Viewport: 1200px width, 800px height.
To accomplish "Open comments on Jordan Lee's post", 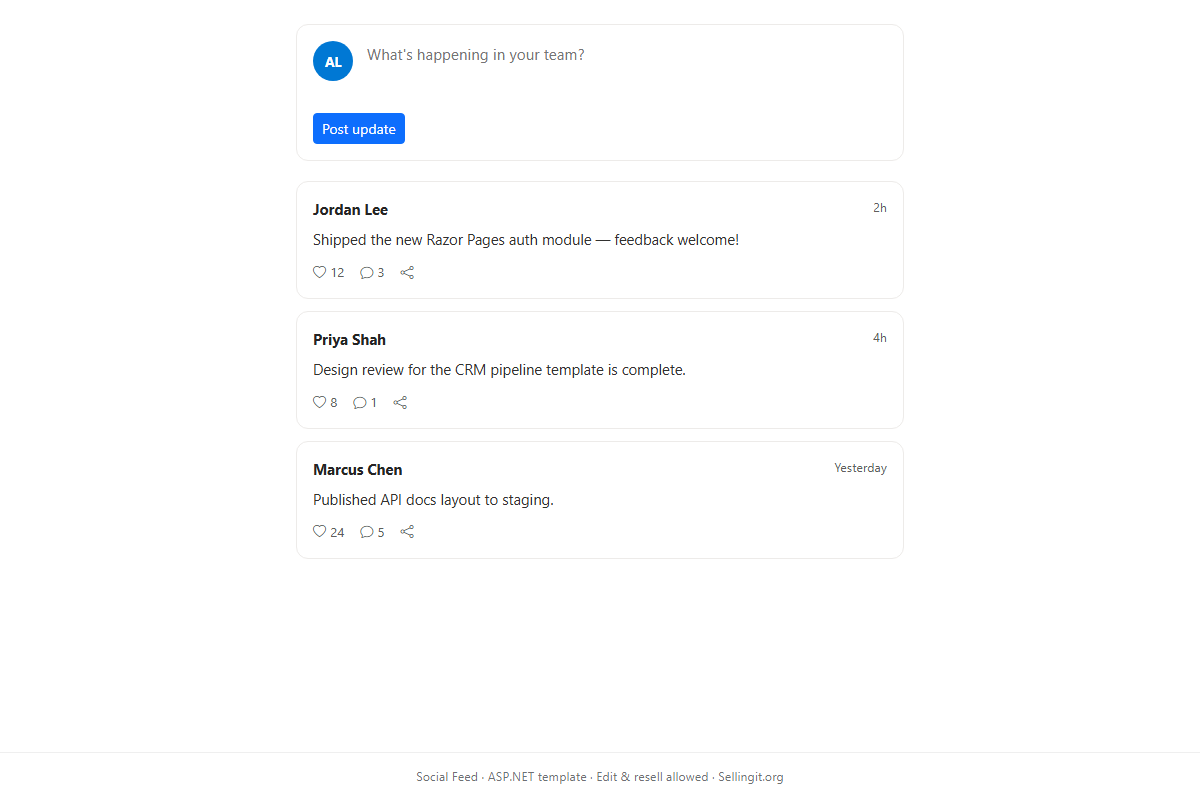I will (x=372, y=272).
